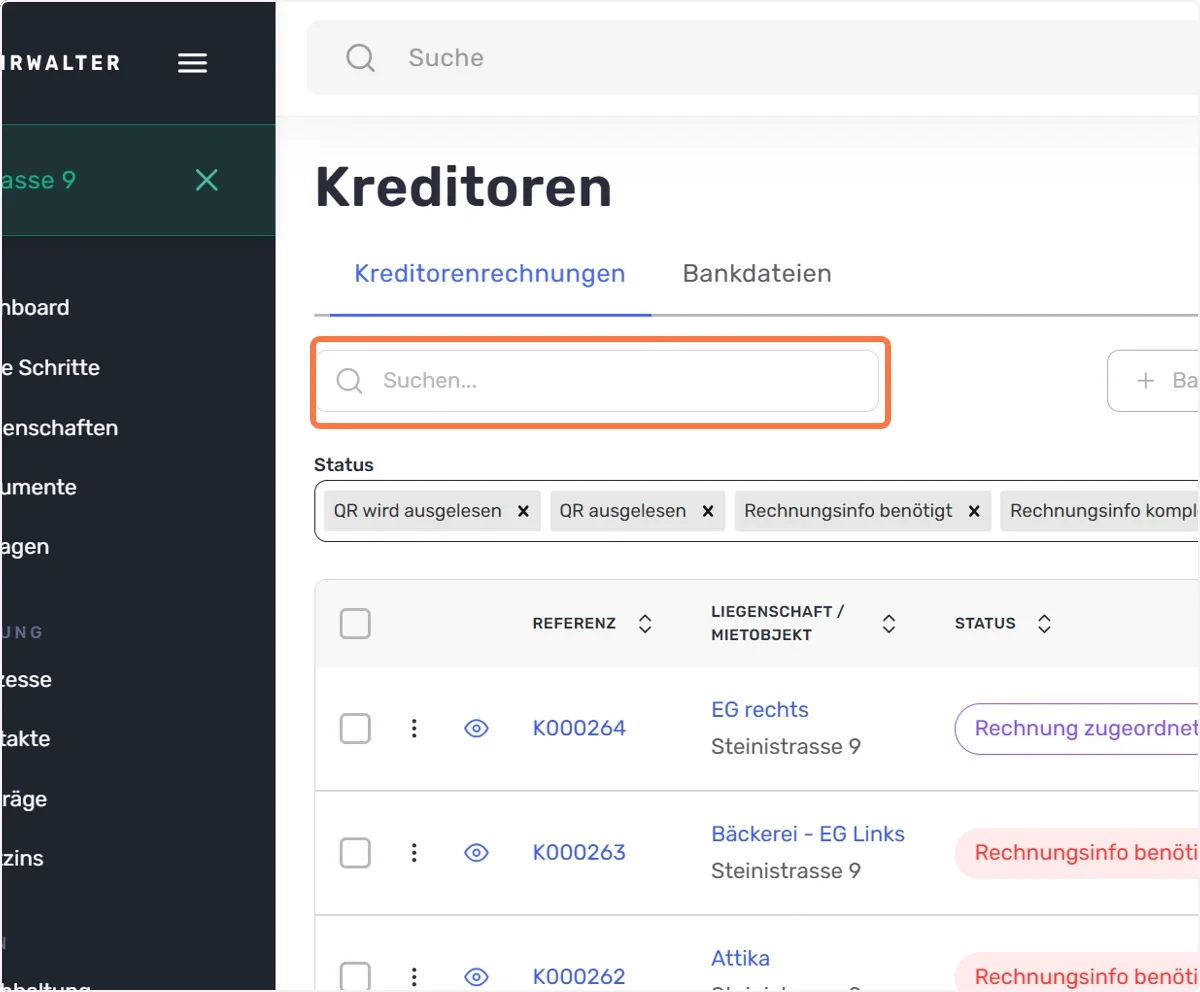Focus the global Suche field at top
Image resolution: width=1200 pixels, height=992 pixels.
pos(752,58)
